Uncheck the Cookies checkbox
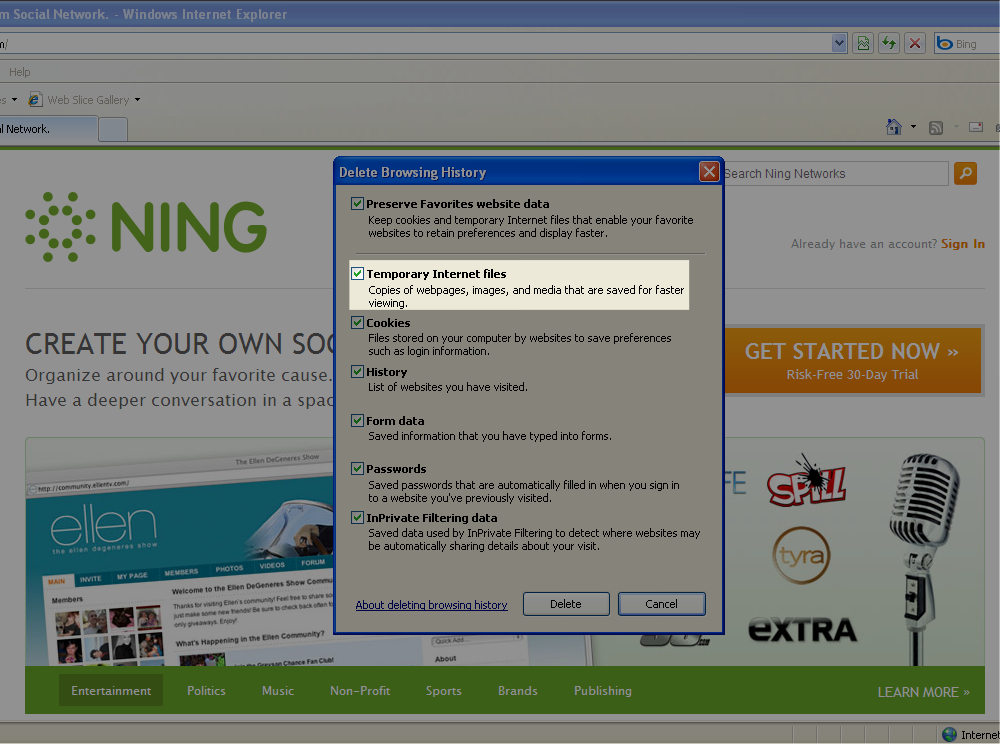 coord(358,323)
